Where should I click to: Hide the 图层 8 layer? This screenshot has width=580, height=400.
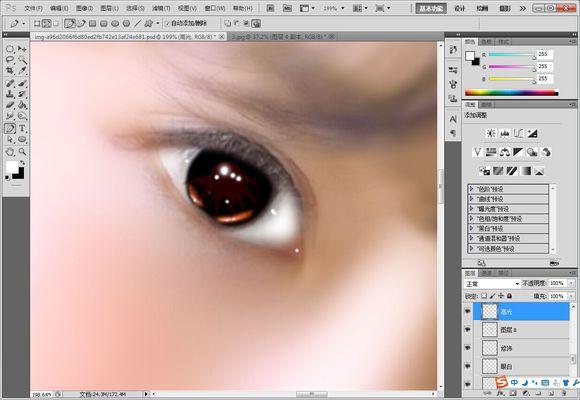[x=468, y=329]
